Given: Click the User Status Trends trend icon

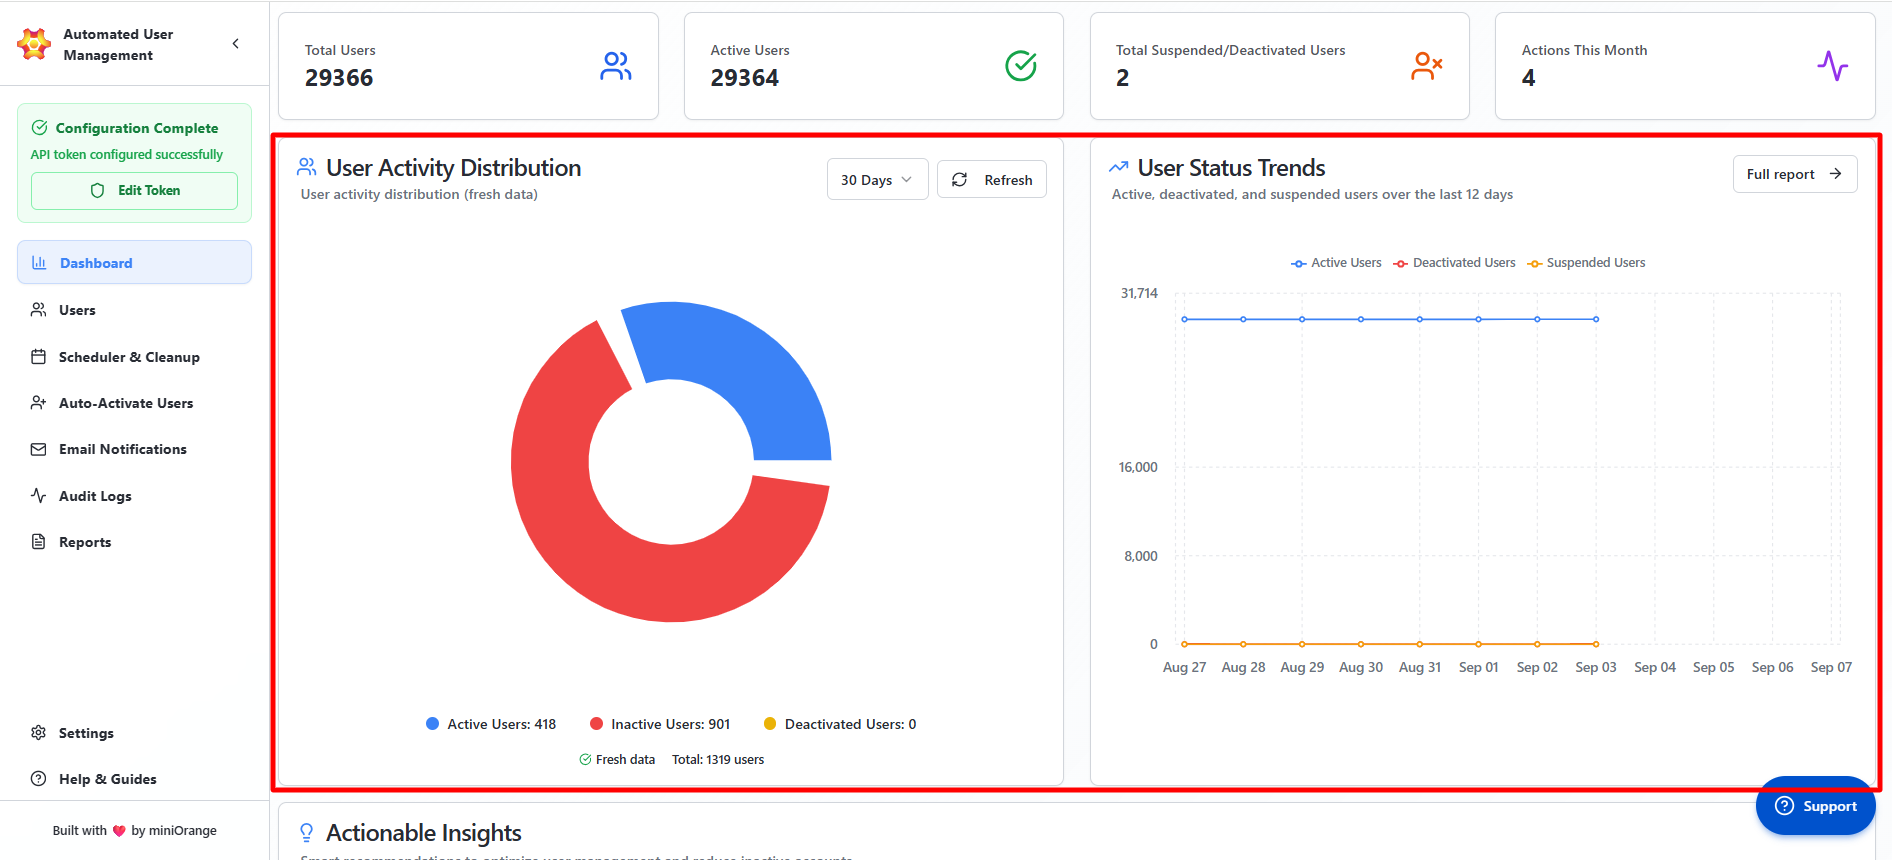Looking at the screenshot, I should tap(1119, 167).
